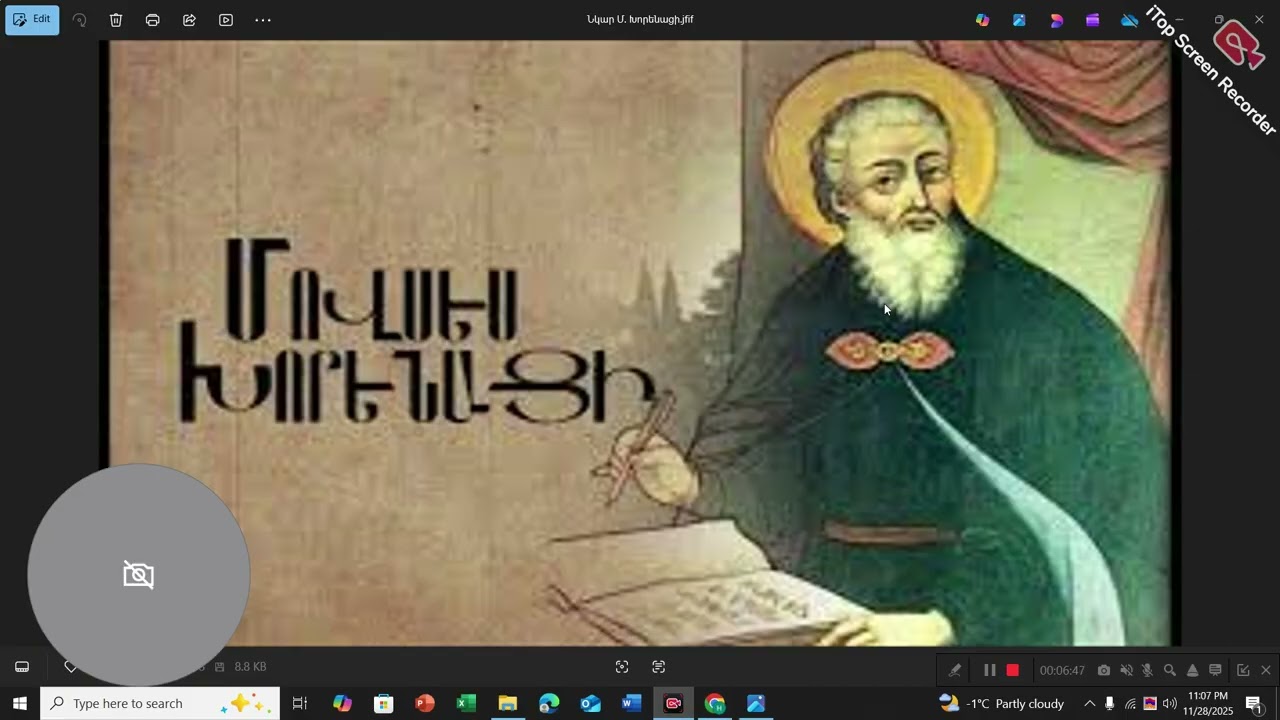Open Task View on the taskbar
1280x720 pixels.
click(299, 703)
